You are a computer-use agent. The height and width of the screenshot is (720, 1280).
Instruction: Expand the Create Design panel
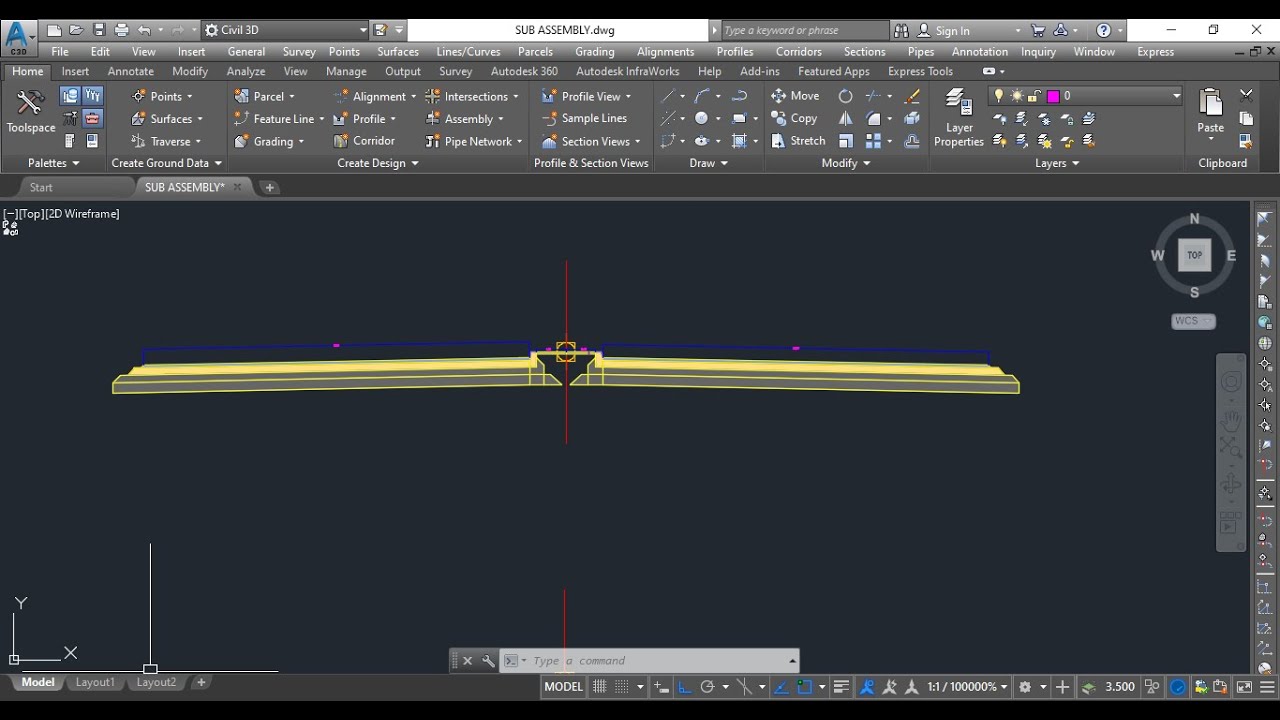click(378, 163)
